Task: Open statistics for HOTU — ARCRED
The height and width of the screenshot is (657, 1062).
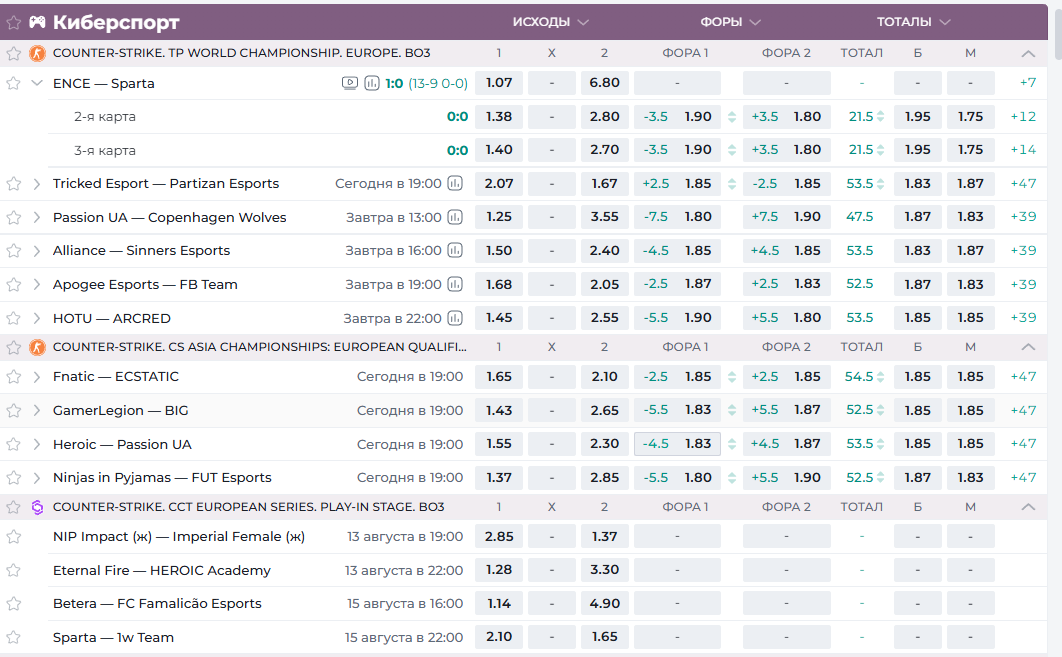Action: click(455, 318)
